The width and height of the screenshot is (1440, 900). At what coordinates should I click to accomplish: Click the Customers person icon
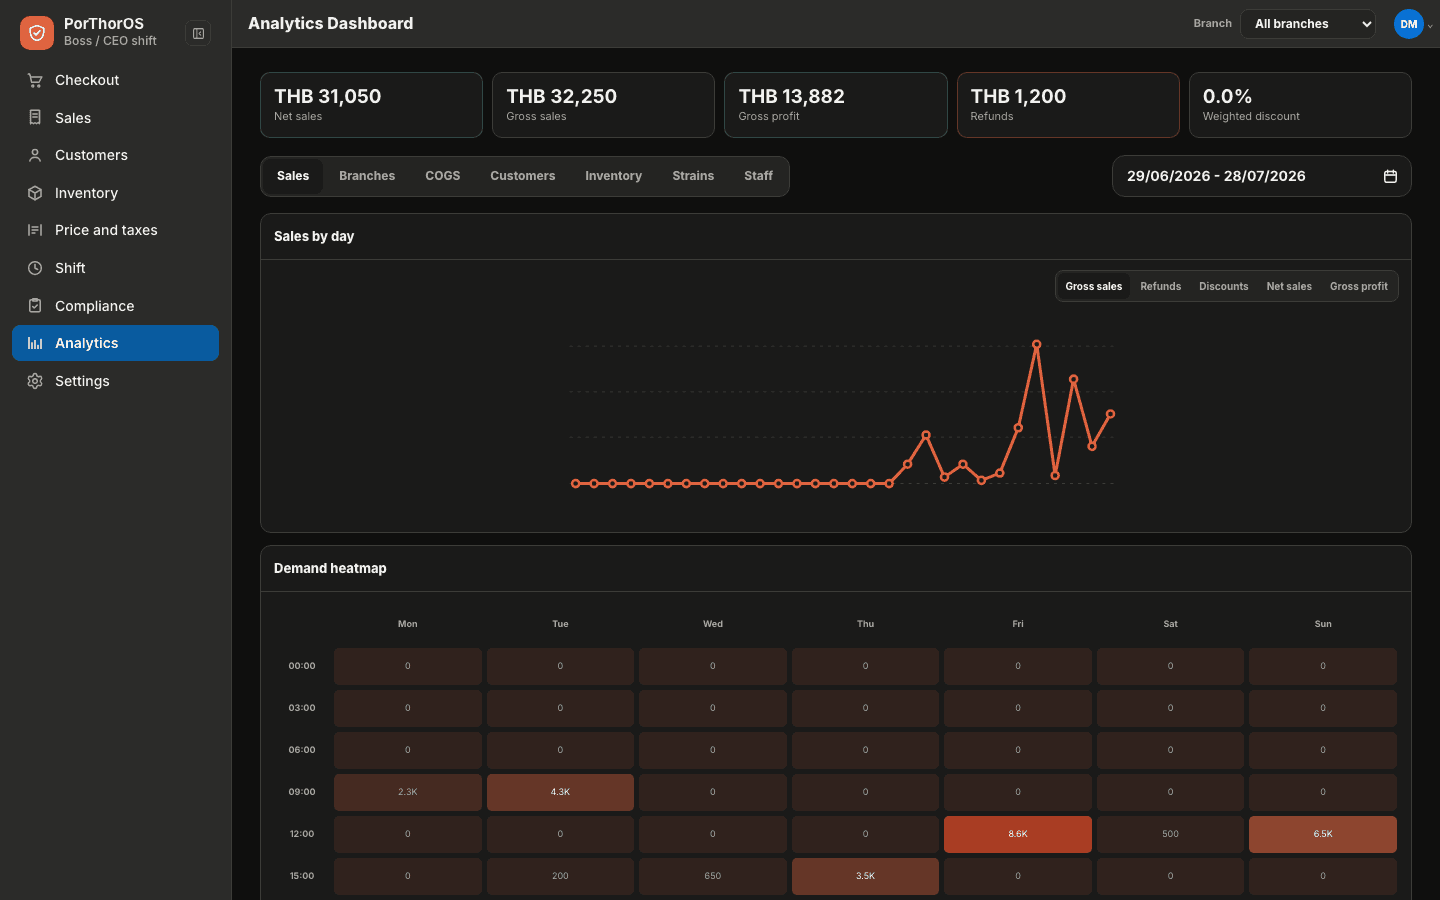point(35,155)
